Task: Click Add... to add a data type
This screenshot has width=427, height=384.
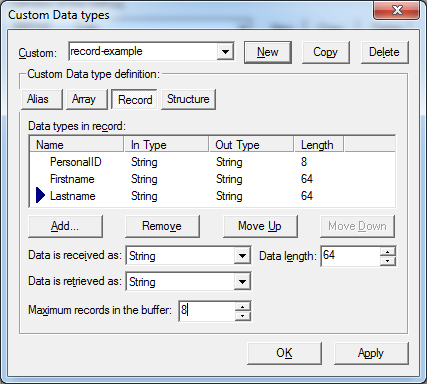Action: (x=65, y=226)
